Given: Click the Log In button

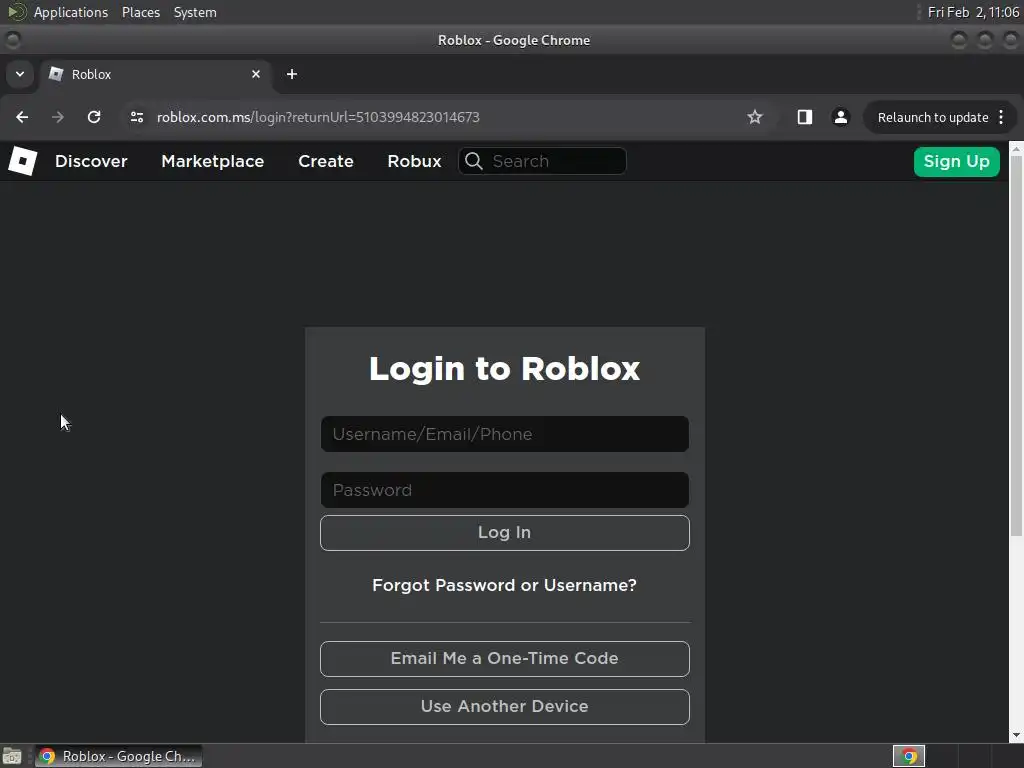Looking at the screenshot, I should click(x=505, y=533).
